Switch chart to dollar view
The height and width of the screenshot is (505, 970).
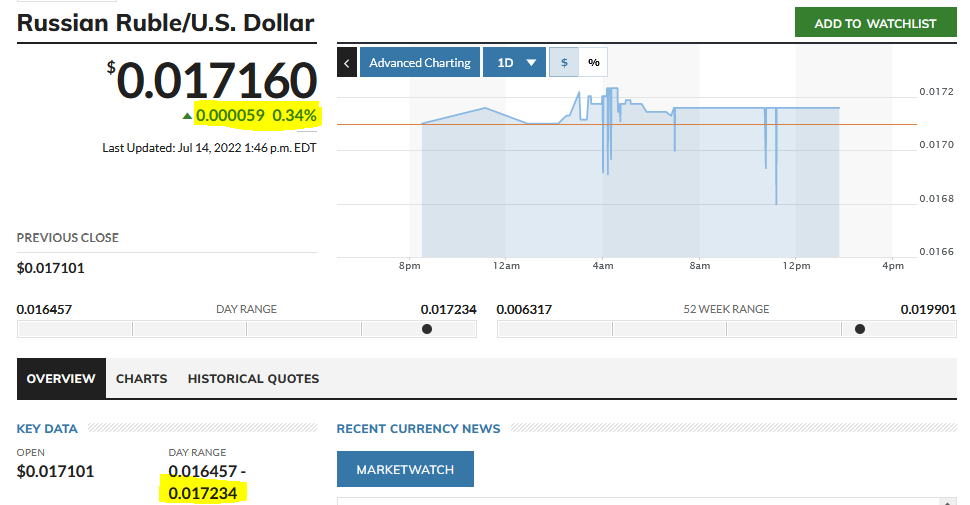[564, 63]
